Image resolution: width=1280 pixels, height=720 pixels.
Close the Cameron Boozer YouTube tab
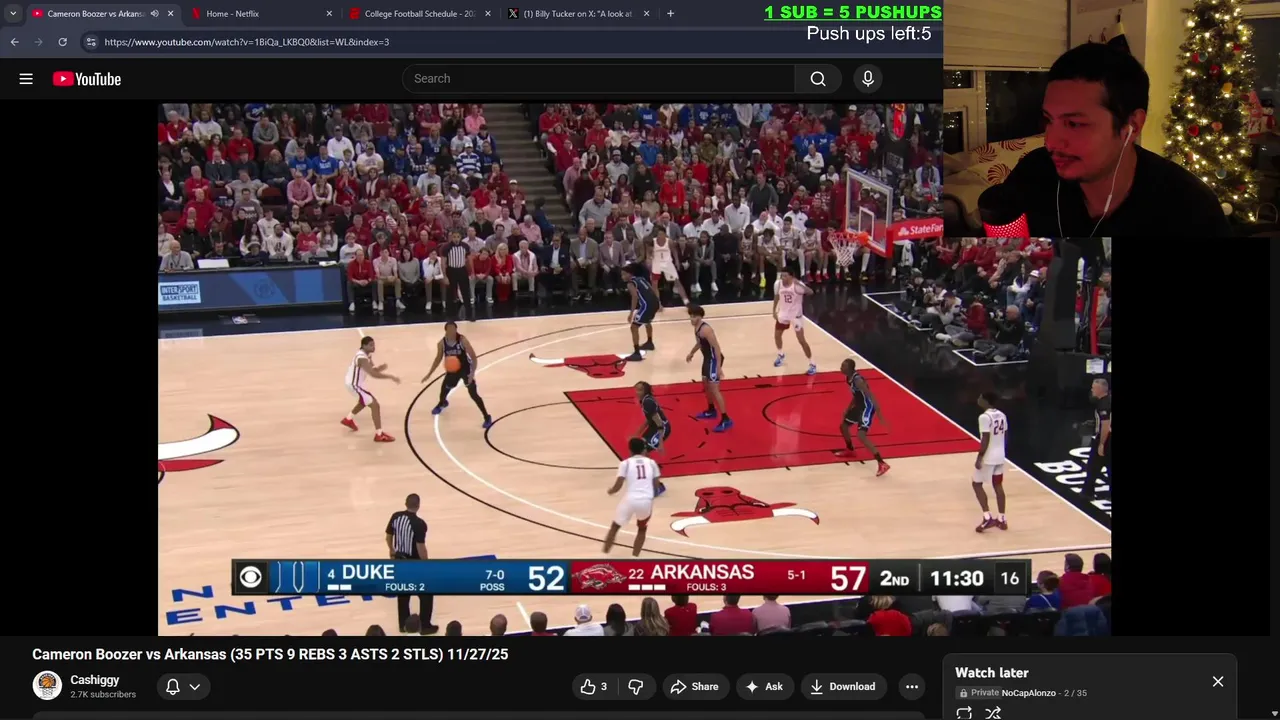[x=171, y=14]
